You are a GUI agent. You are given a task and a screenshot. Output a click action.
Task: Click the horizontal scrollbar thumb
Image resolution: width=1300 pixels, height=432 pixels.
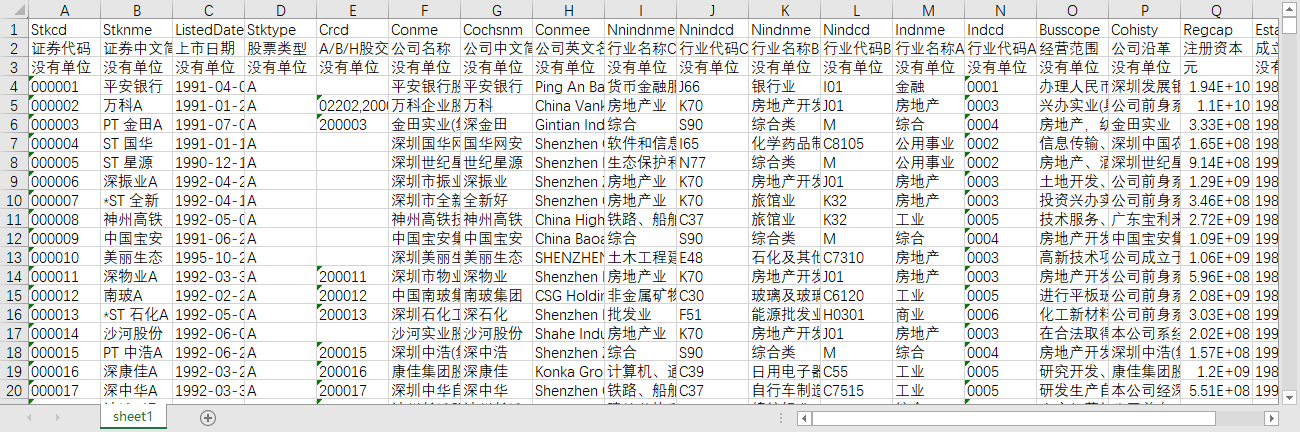tap(1013, 418)
